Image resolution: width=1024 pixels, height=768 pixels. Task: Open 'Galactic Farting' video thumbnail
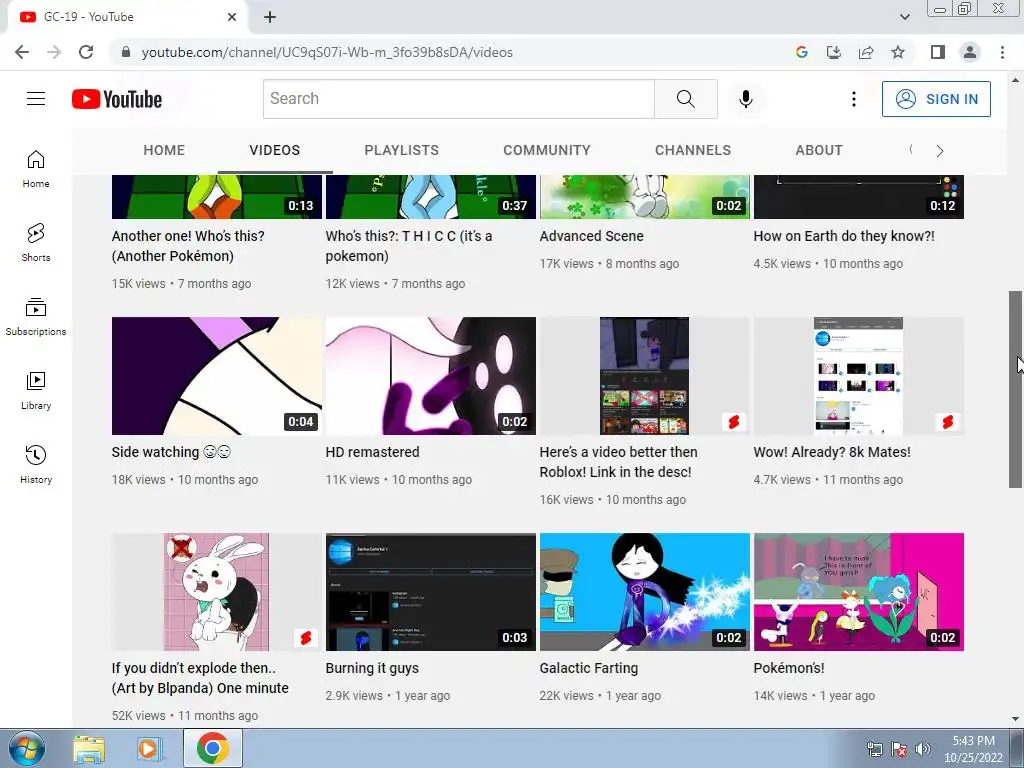tap(645, 592)
